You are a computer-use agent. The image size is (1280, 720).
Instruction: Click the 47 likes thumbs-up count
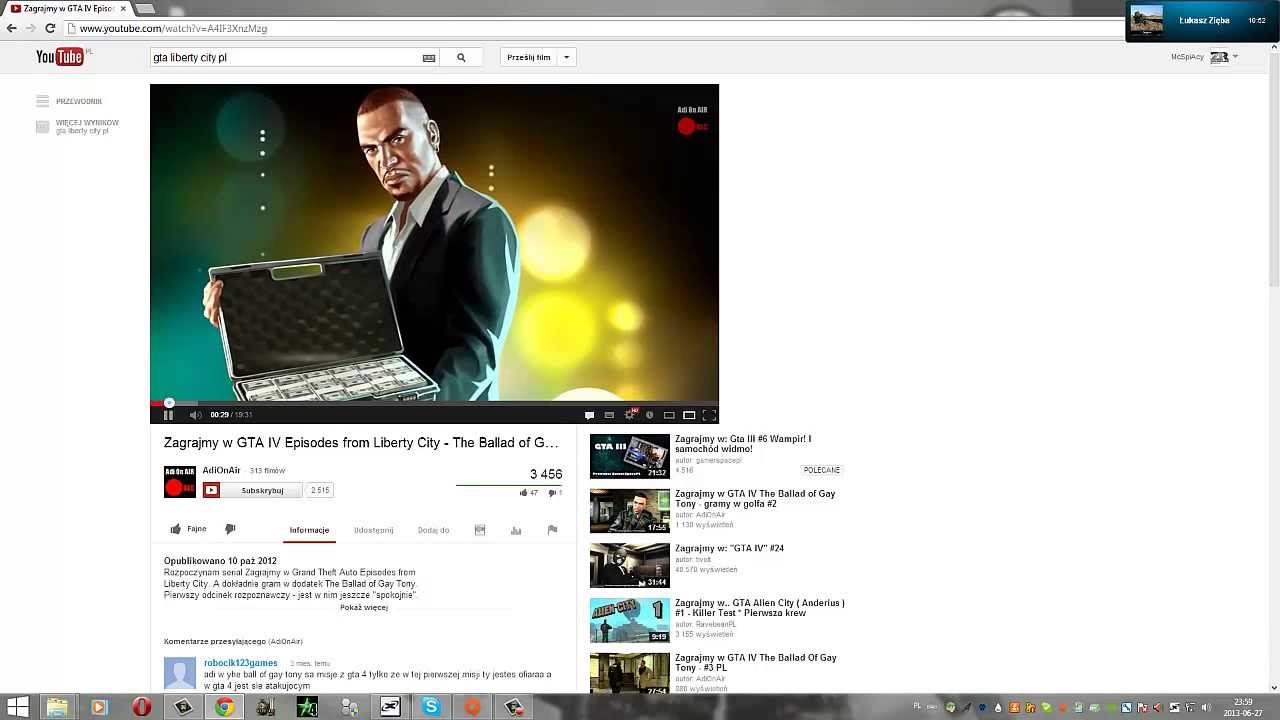[528, 492]
